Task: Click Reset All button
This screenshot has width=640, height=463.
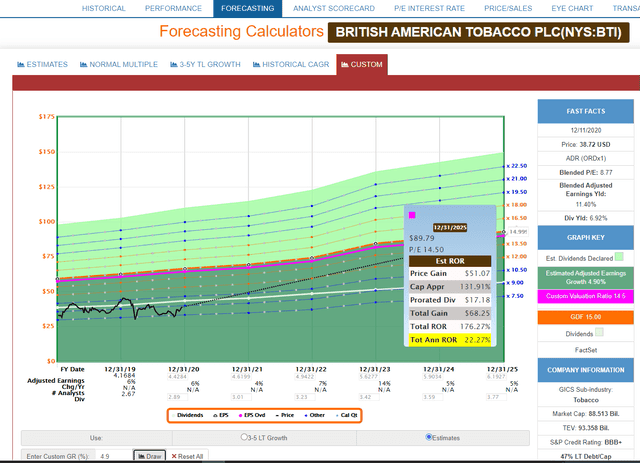Action: click(x=187, y=456)
